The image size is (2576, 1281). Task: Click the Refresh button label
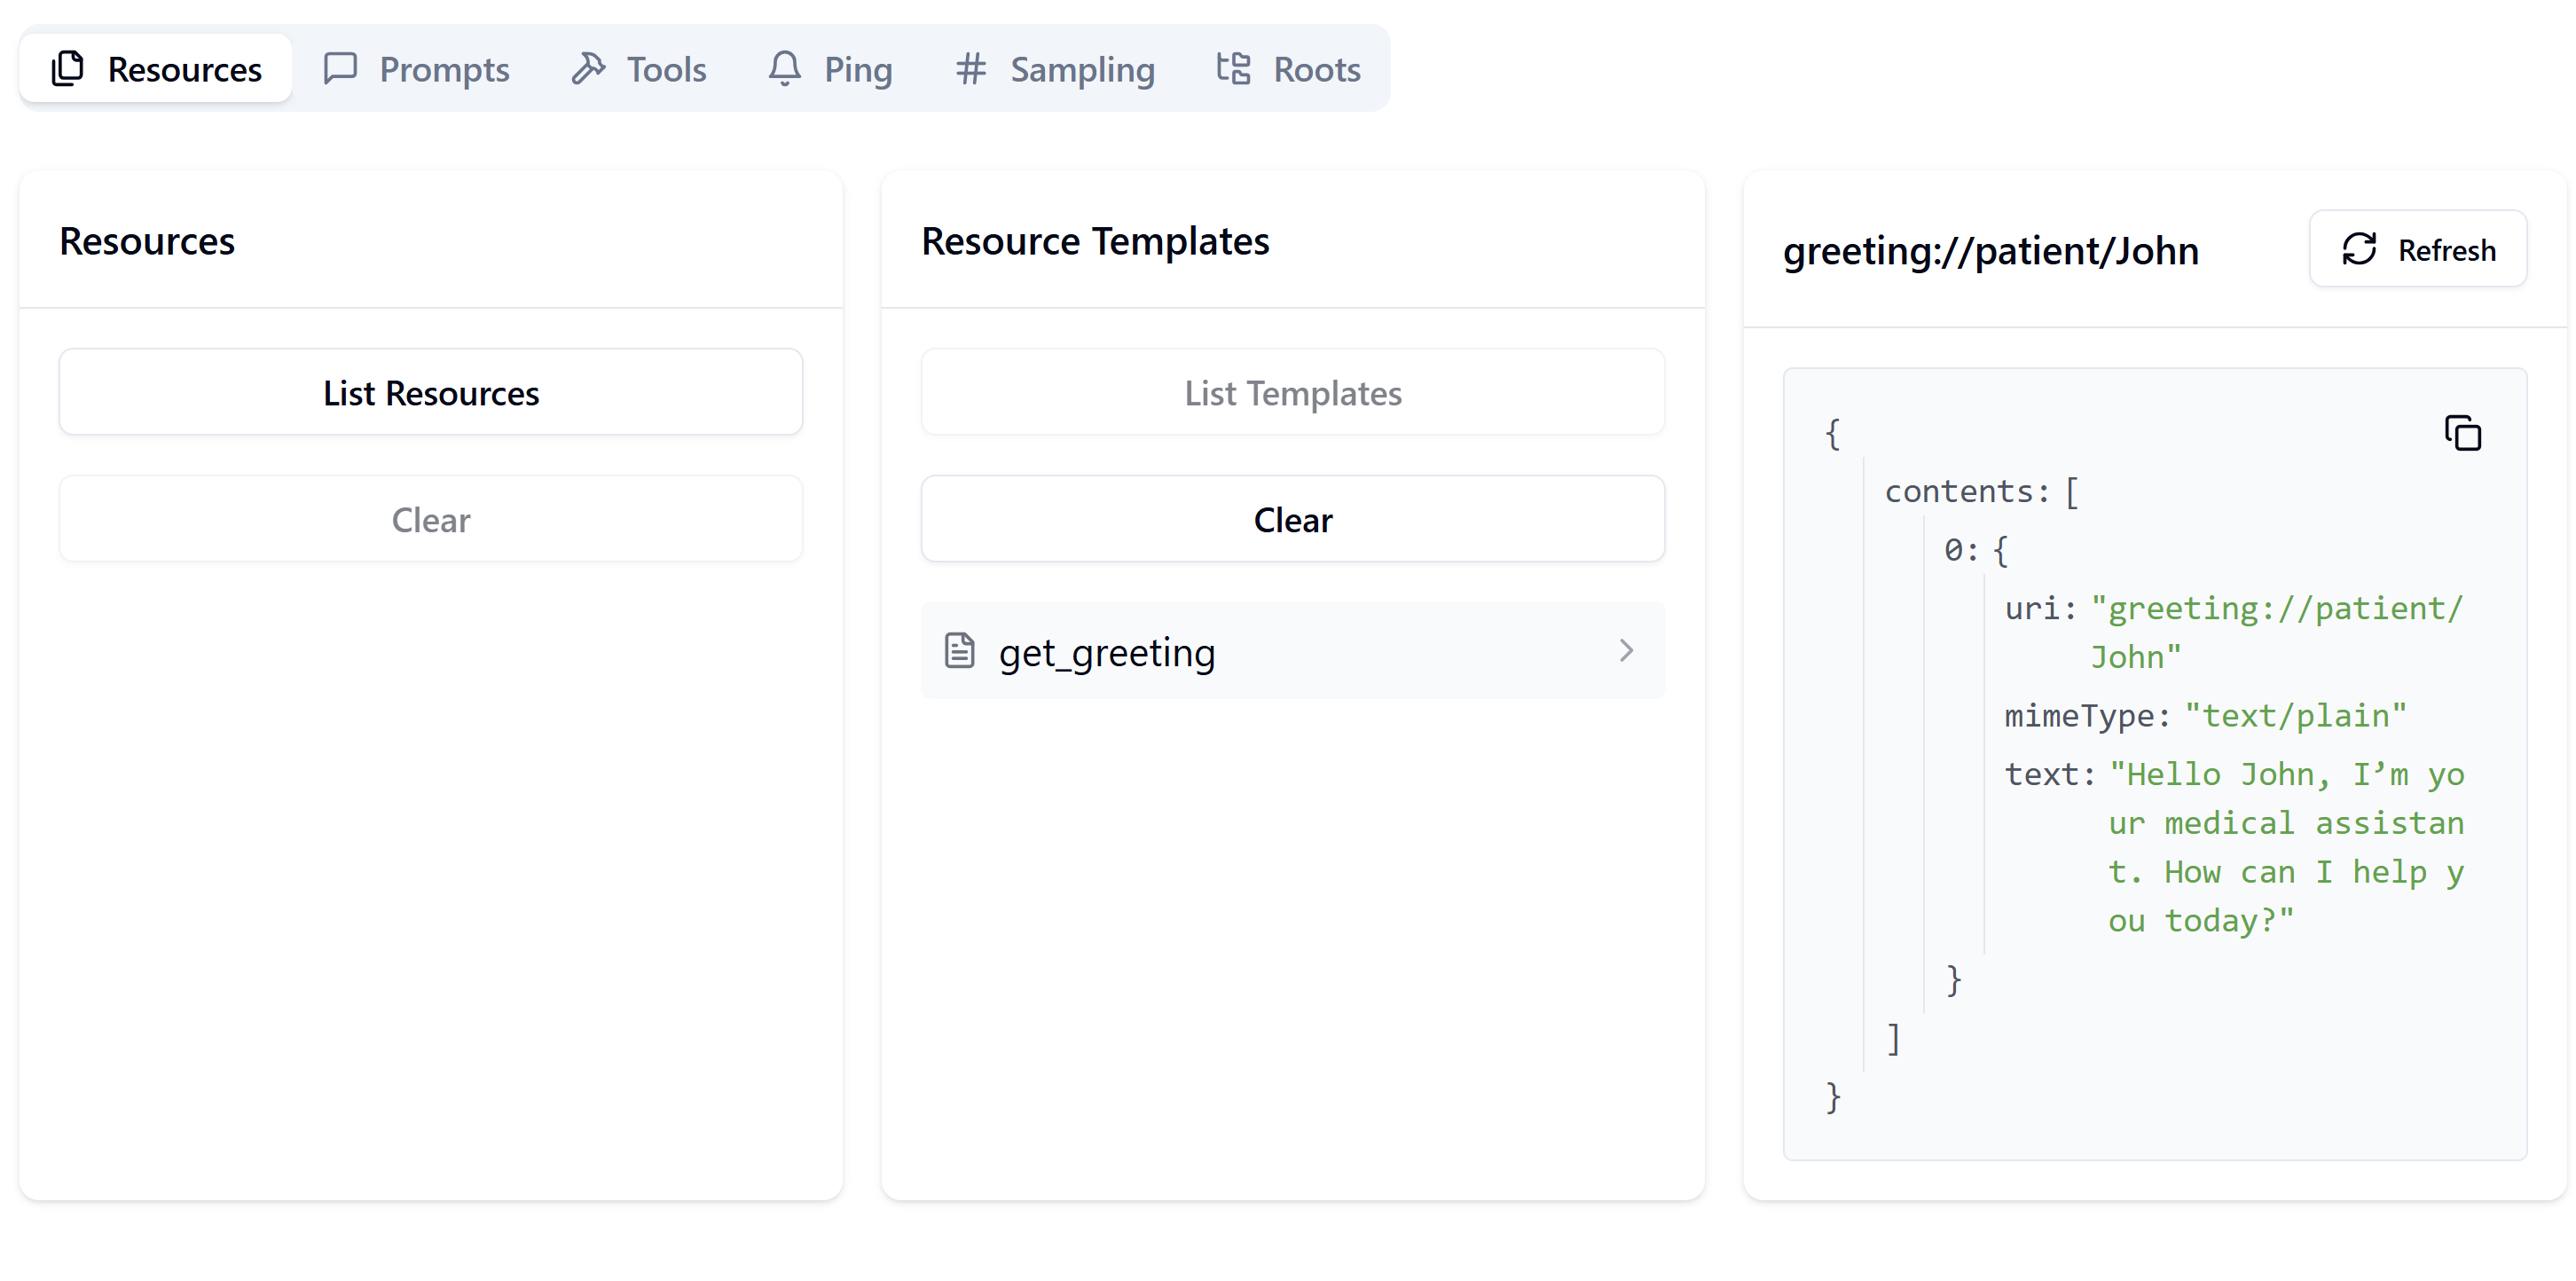coord(2446,250)
